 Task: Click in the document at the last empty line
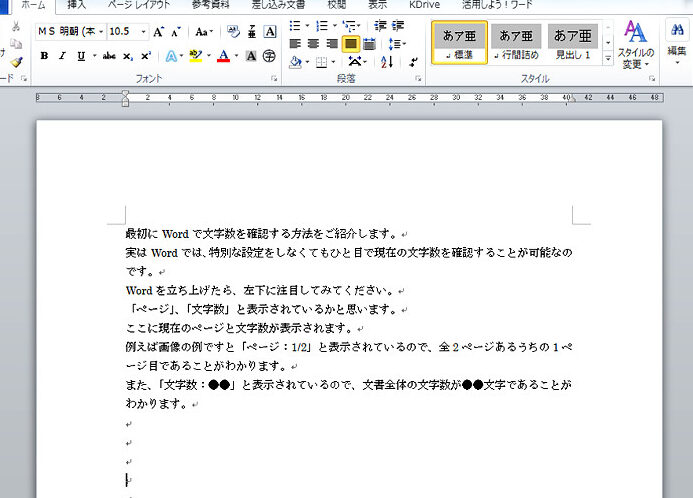pos(128,480)
